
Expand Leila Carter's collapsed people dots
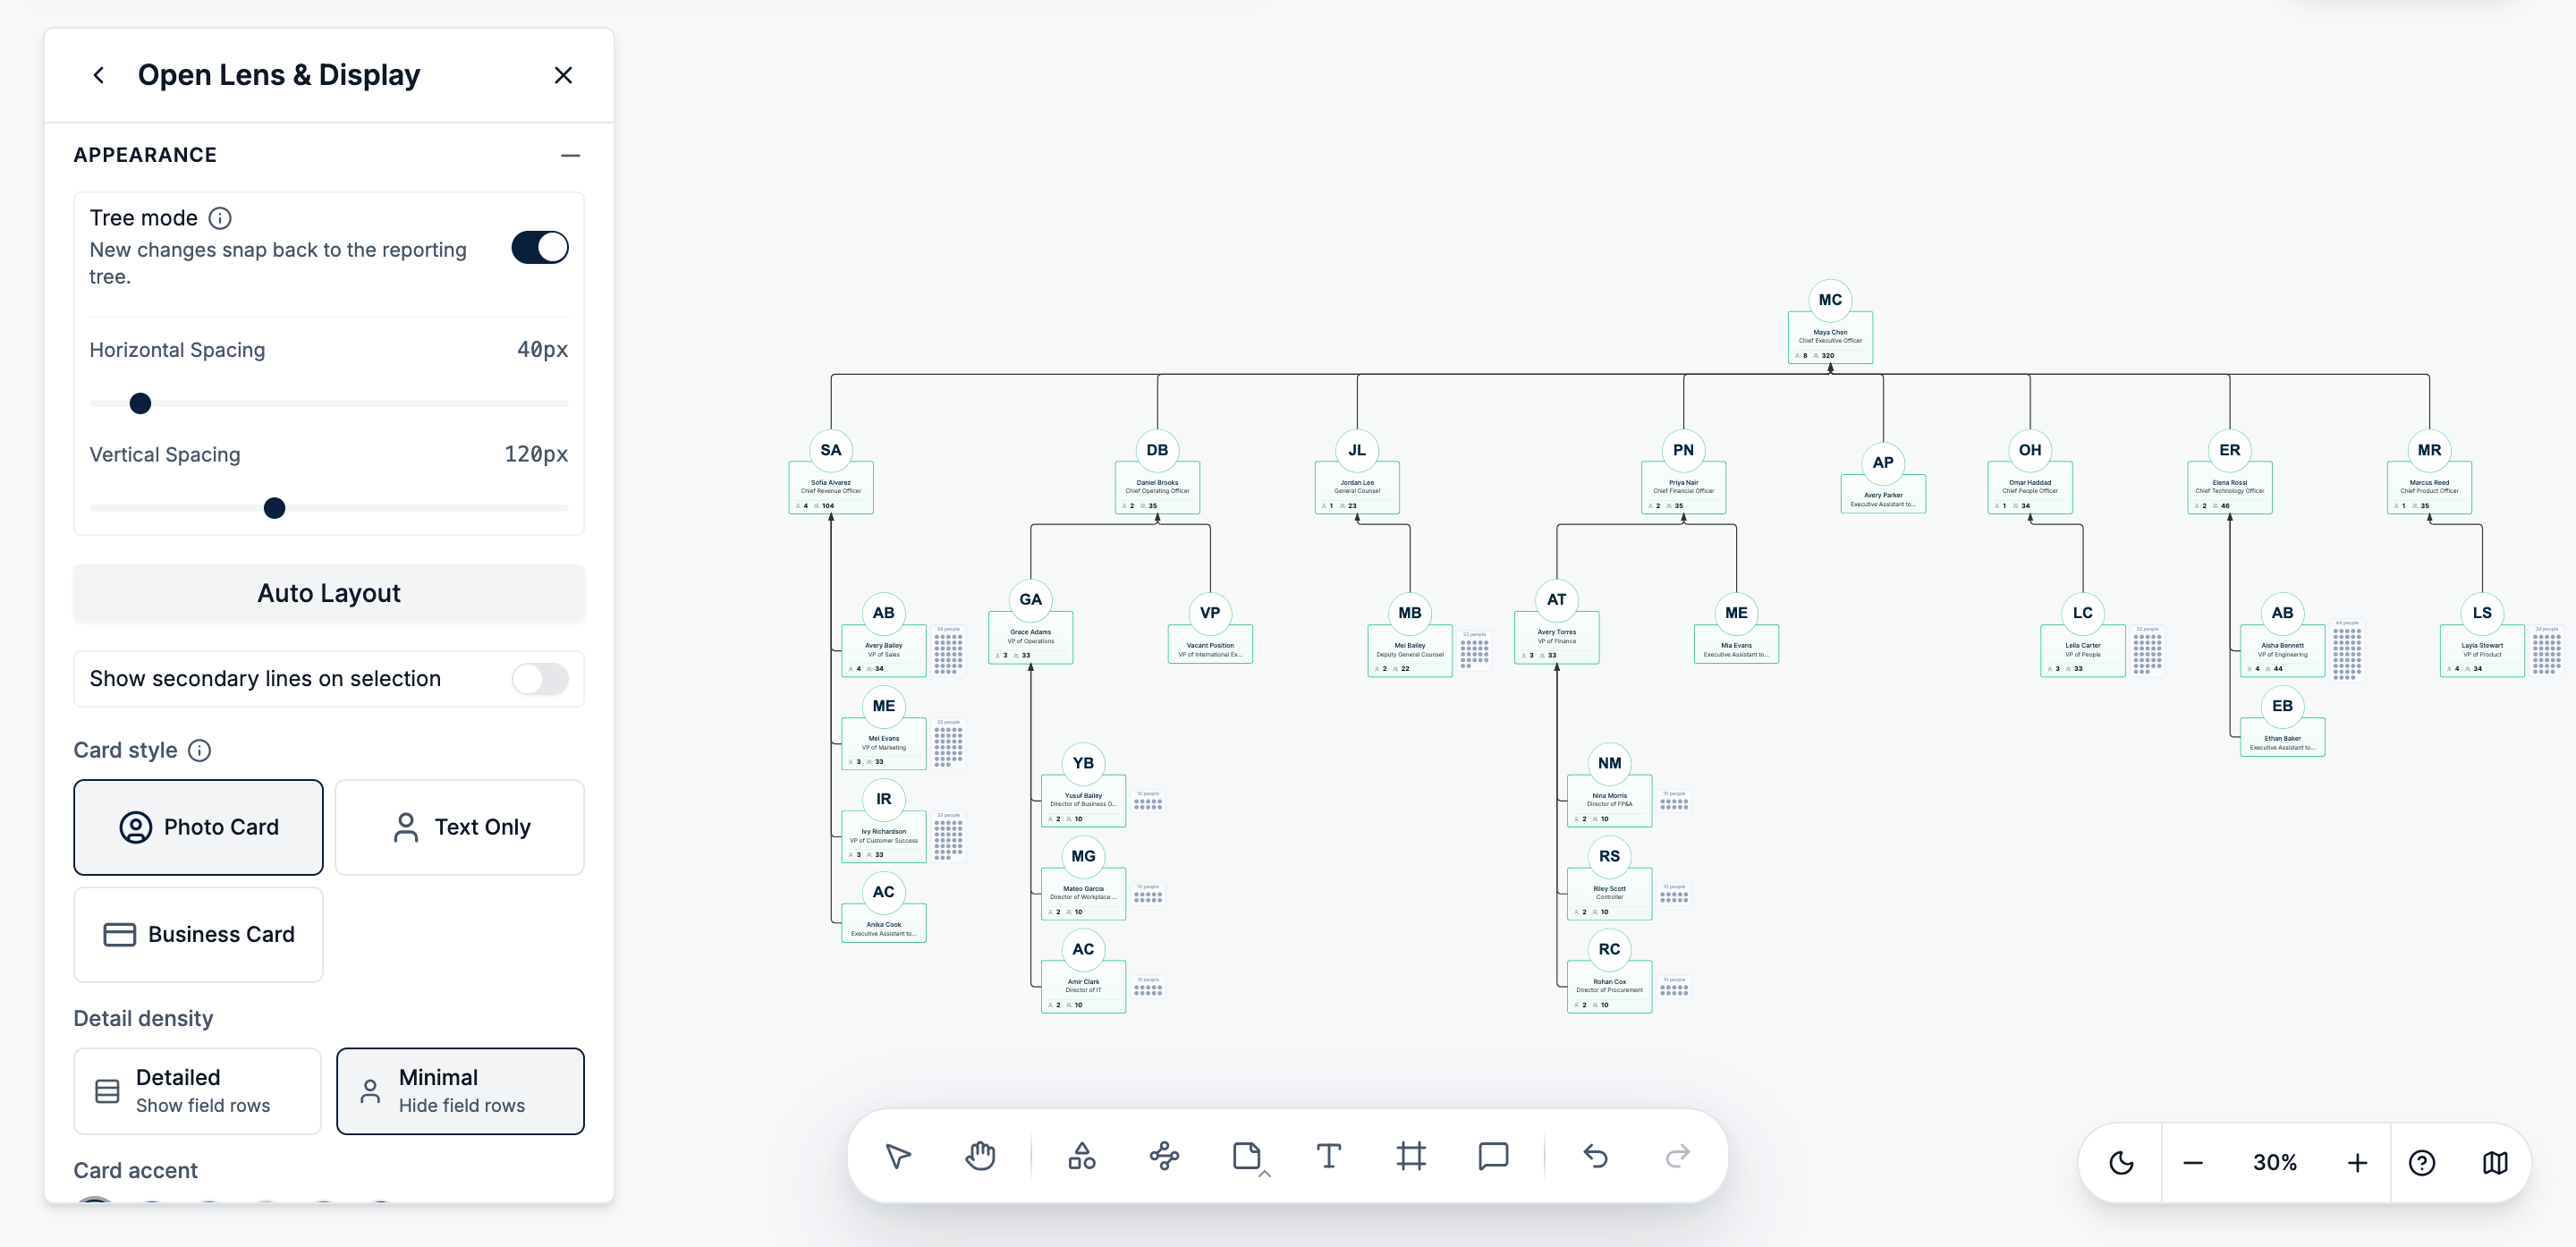[2147, 651]
